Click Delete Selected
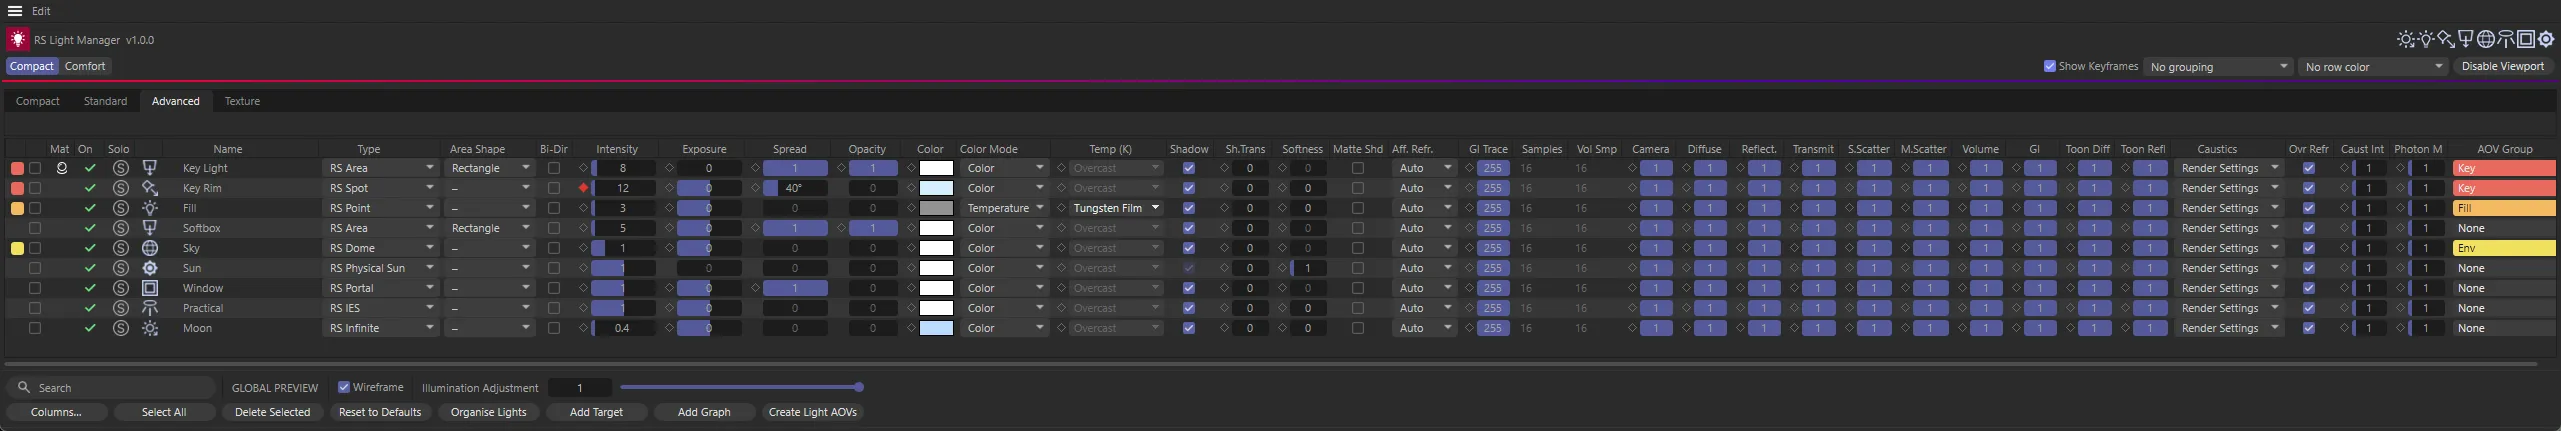Viewport: 2561px width, 431px height. [x=272, y=412]
